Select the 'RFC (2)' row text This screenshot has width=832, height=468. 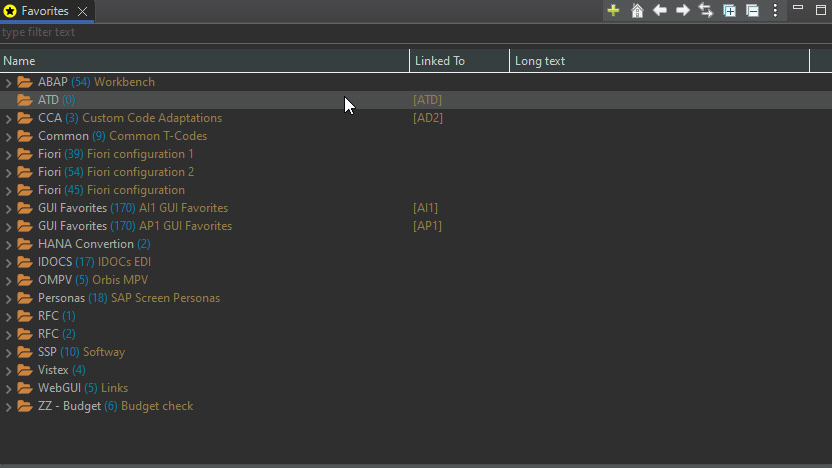click(x=57, y=334)
